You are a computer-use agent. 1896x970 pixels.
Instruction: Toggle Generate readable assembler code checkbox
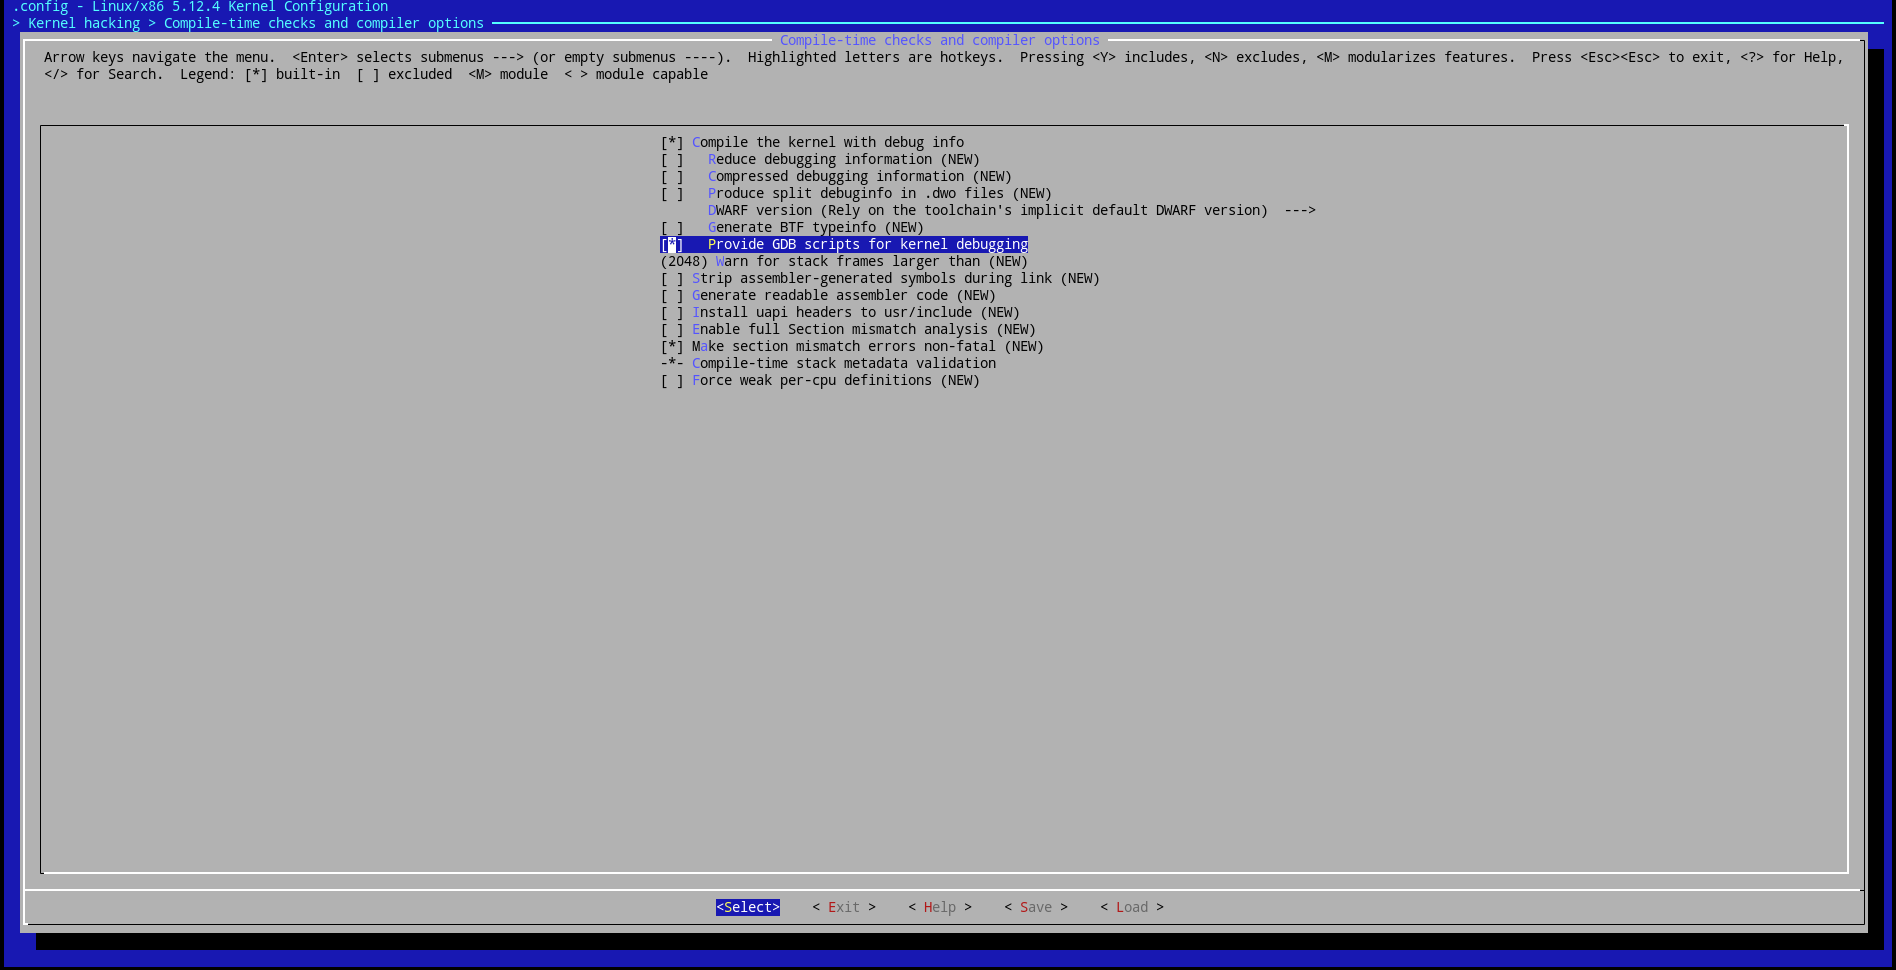click(x=672, y=295)
